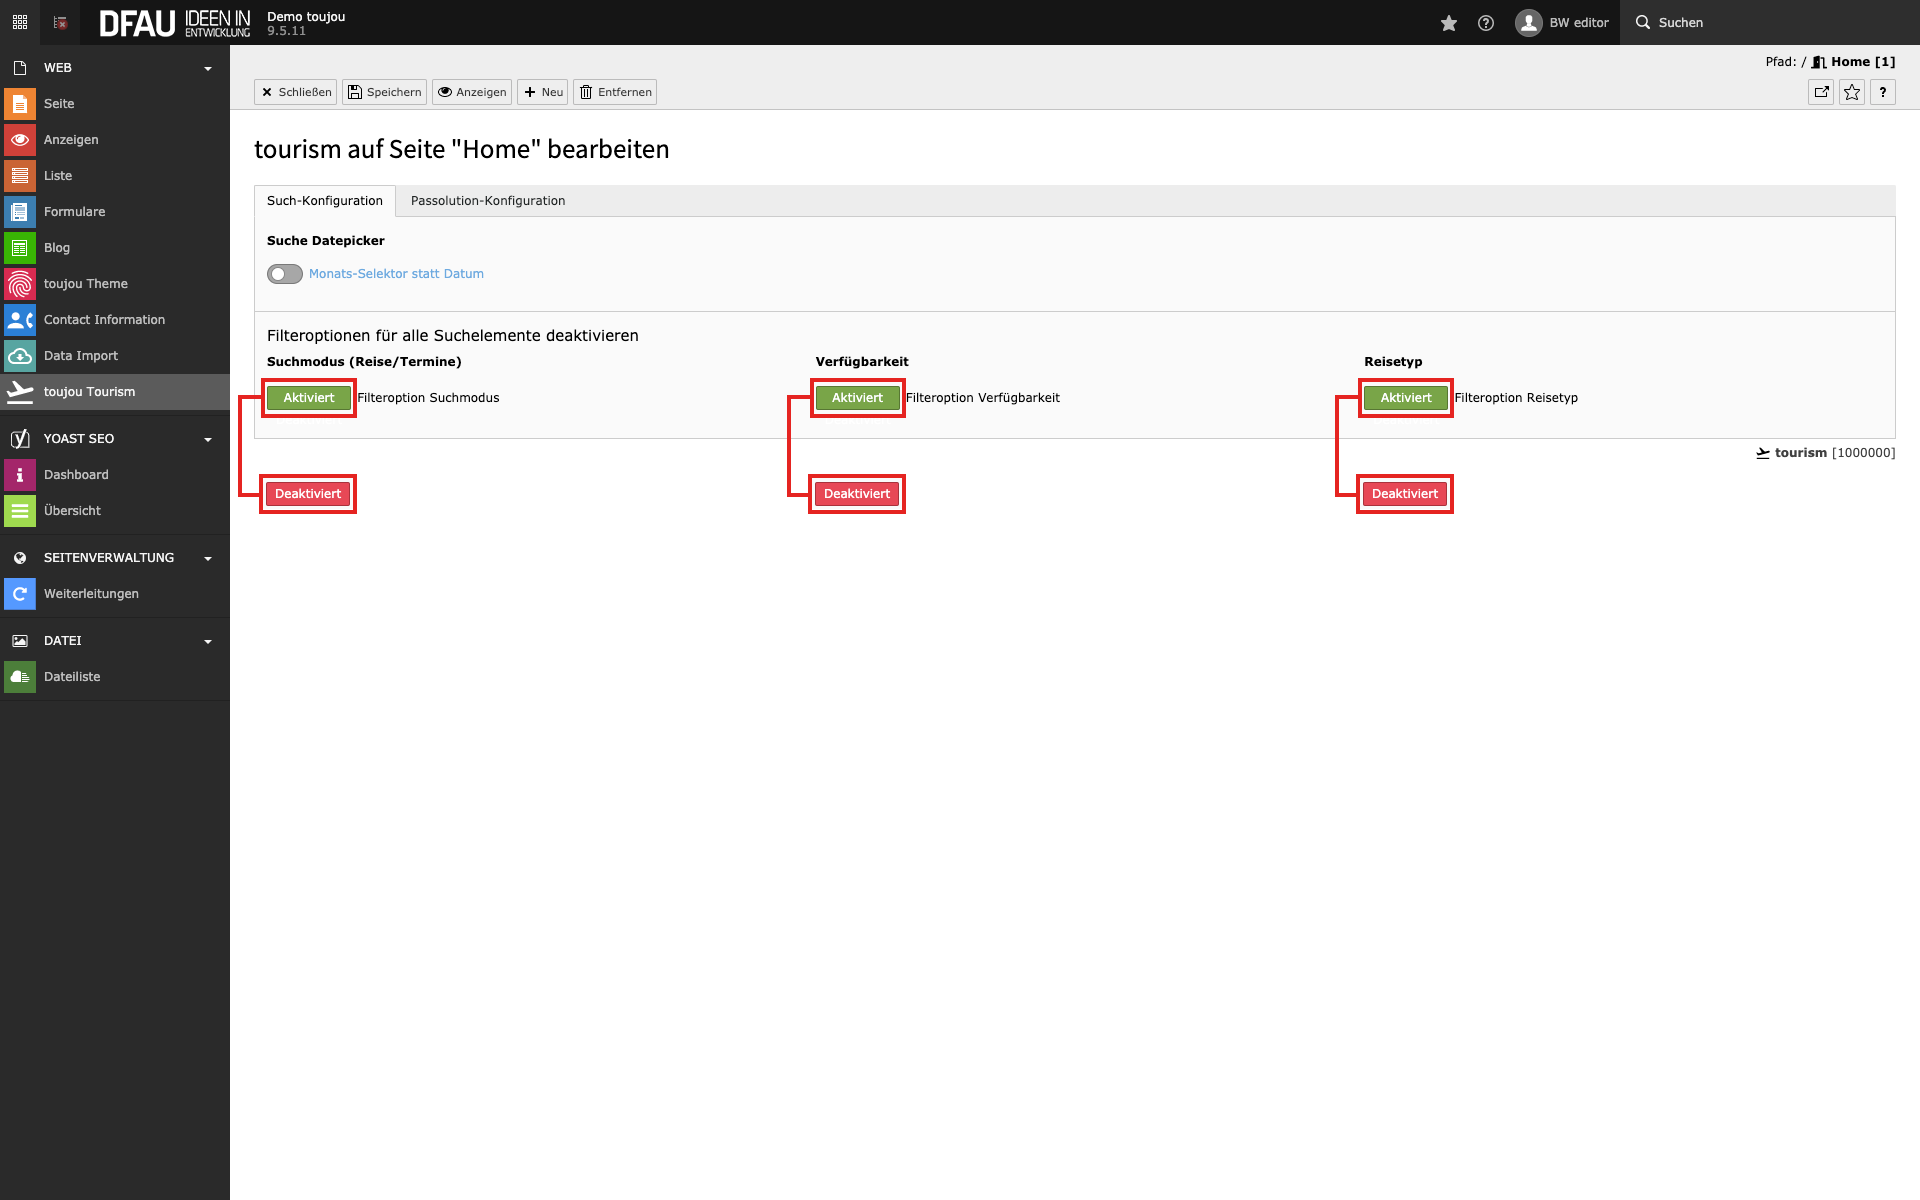Click the application grid menu icon
Screen dimensions: 1920x1200
[x=20, y=22]
